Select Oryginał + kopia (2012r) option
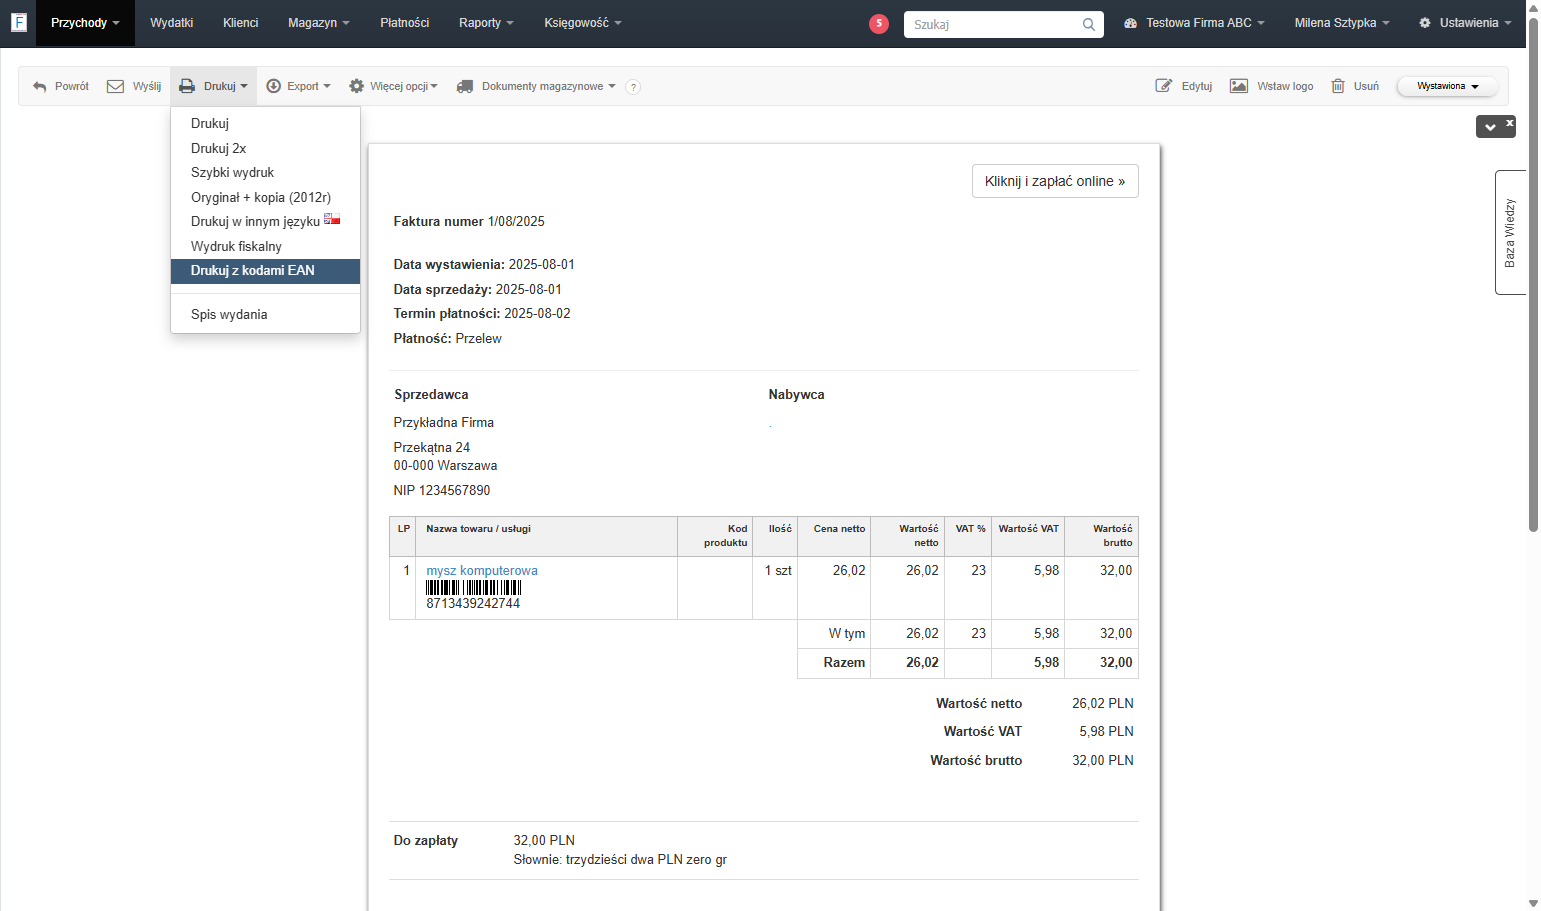Viewport: 1541px width, 911px height. pyautogui.click(x=265, y=197)
